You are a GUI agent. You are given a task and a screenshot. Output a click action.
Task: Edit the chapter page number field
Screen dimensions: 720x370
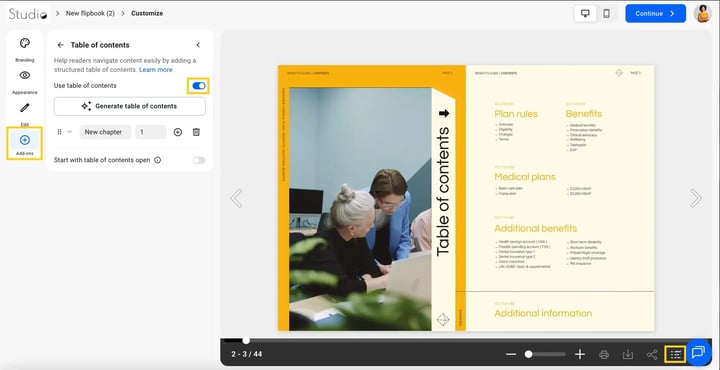pos(151,132)
